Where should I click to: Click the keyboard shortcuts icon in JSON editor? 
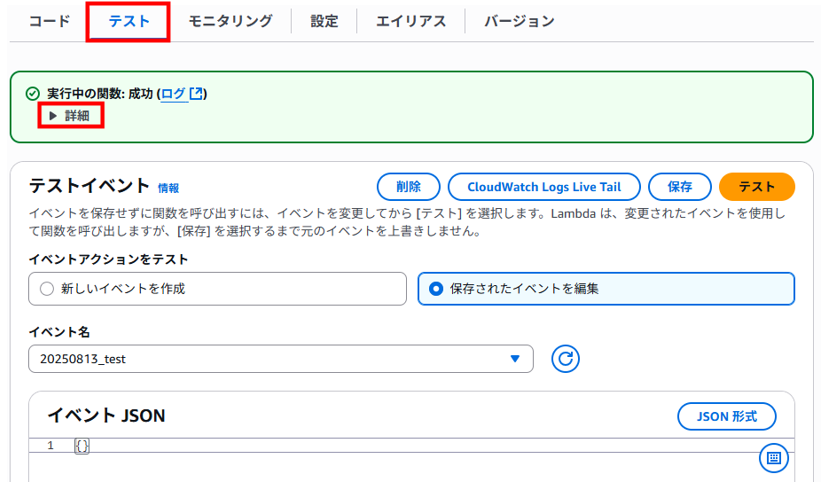(774, 458)
